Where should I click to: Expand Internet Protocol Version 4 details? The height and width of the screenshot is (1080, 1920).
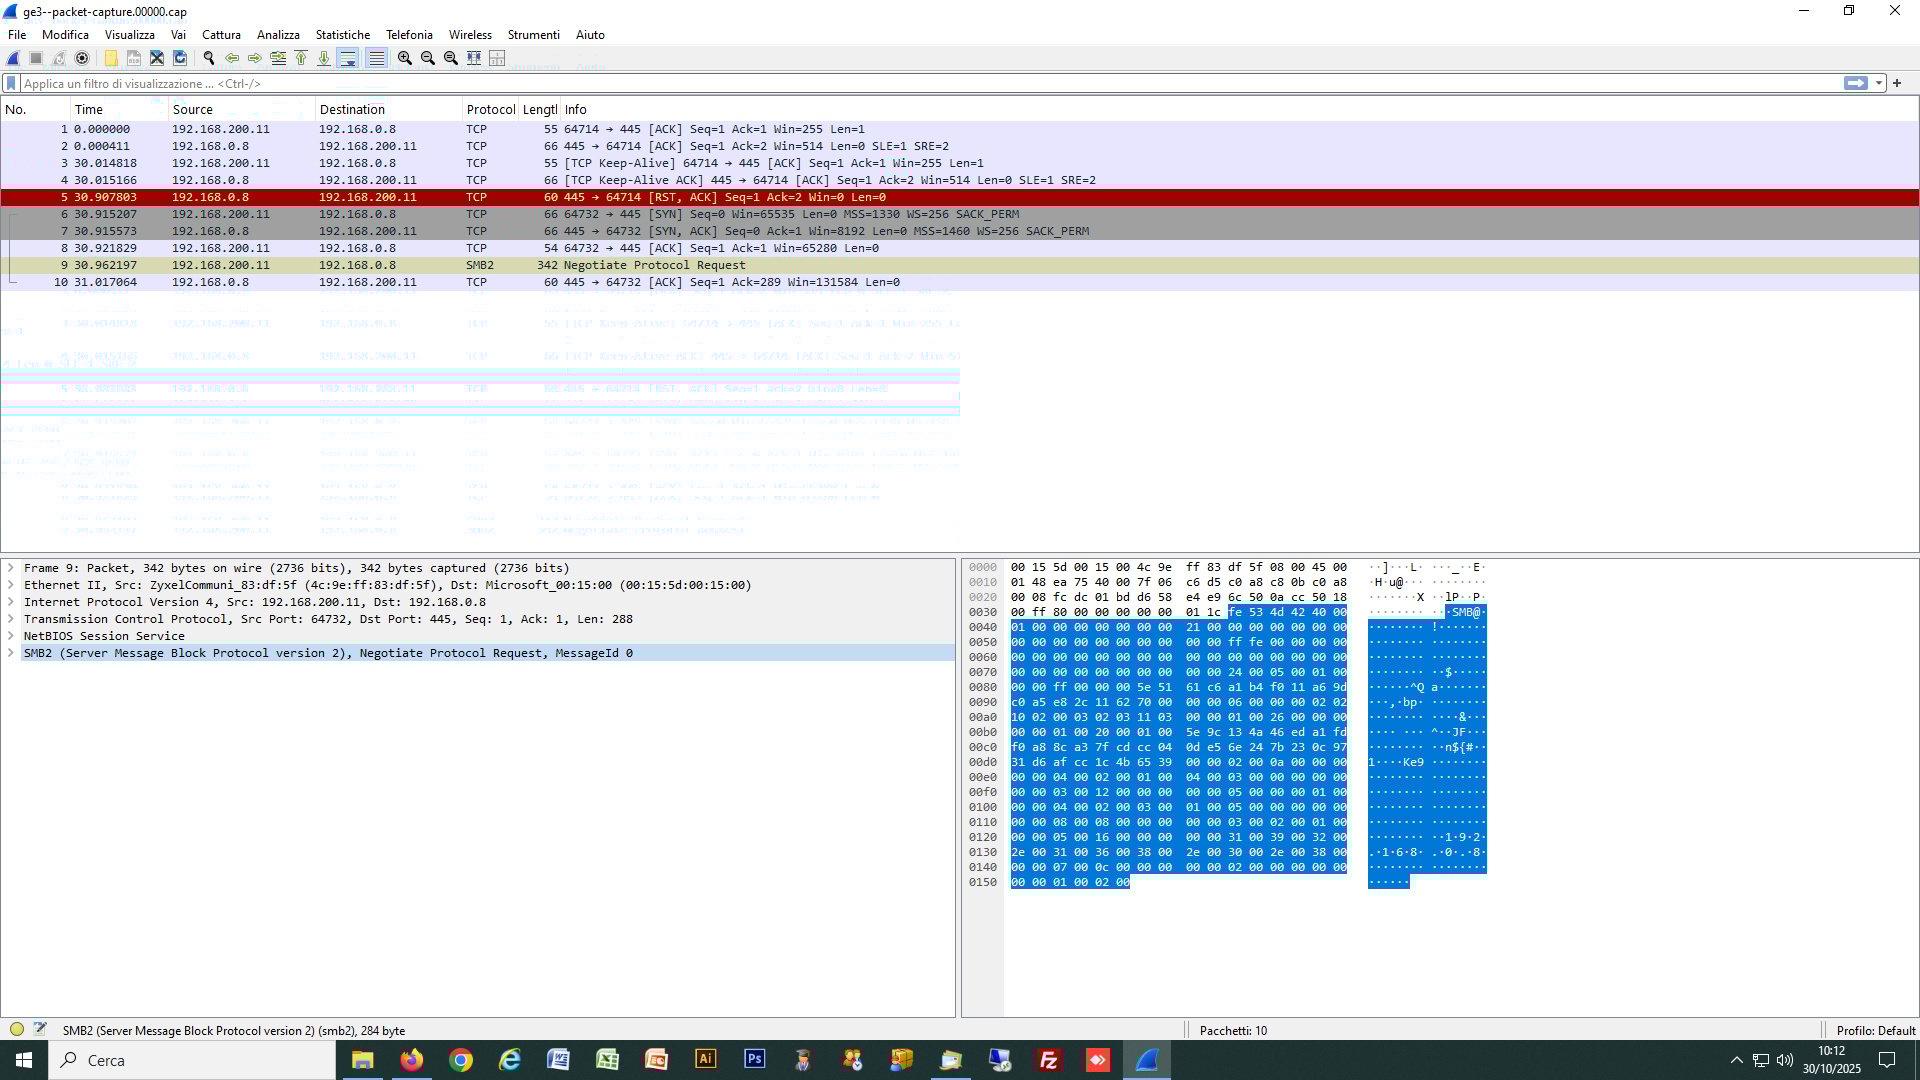click(11, 601)
